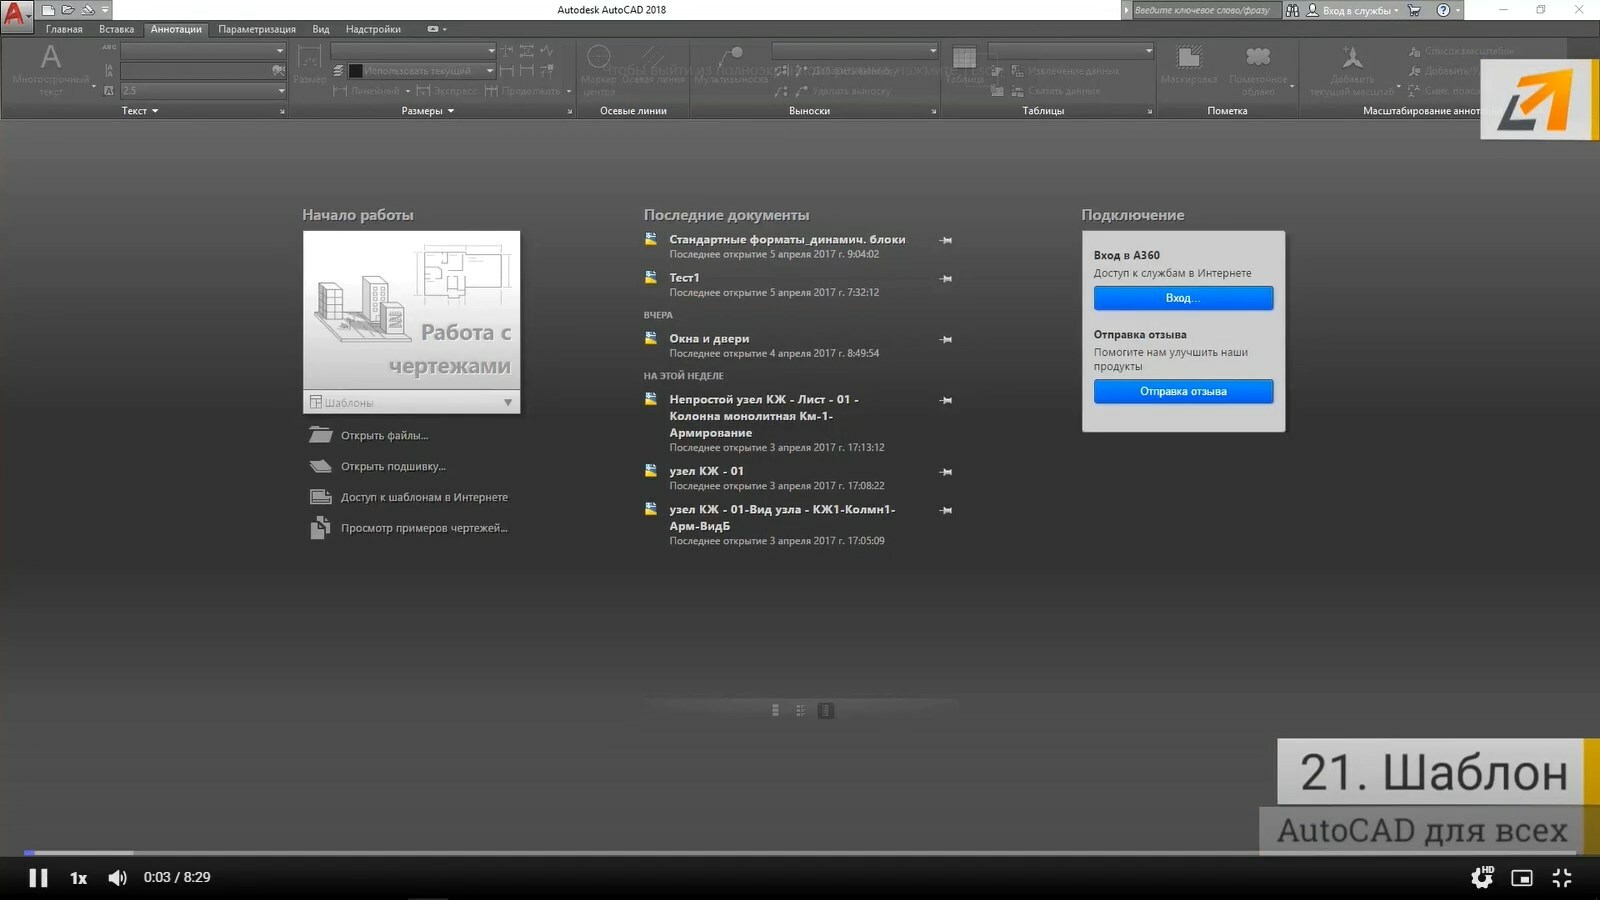Click the Открыть файлы link
This screenshot has height=900, width=1600.
[384, 436]
